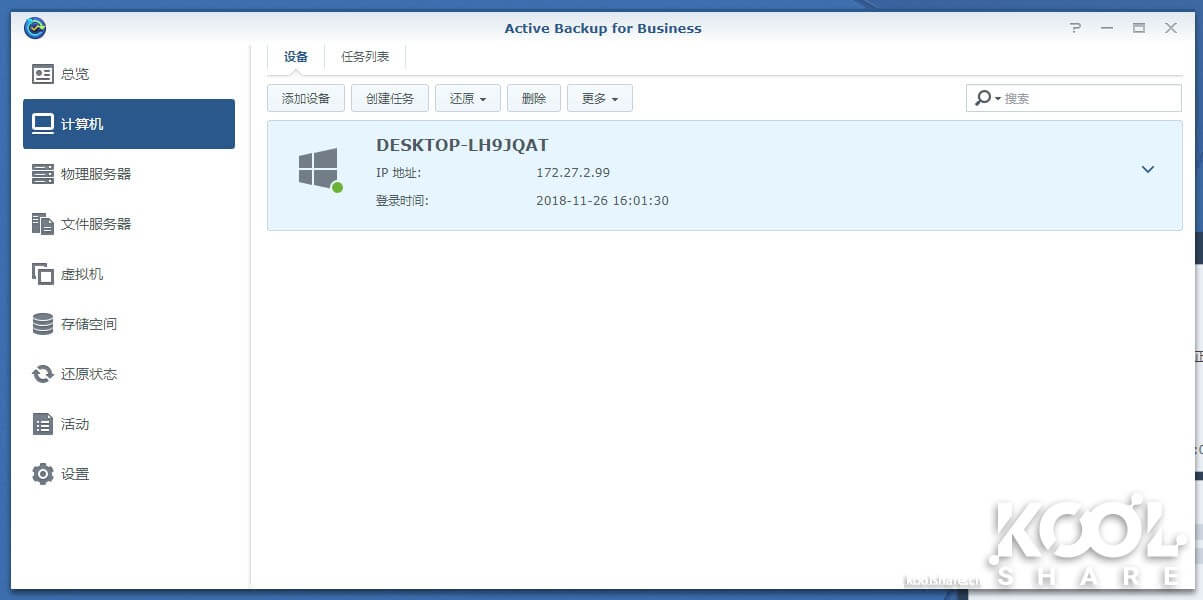Screen dimensions: 1203x600
Task: Open Active Backup app logo icon
Action: [35, 28]
